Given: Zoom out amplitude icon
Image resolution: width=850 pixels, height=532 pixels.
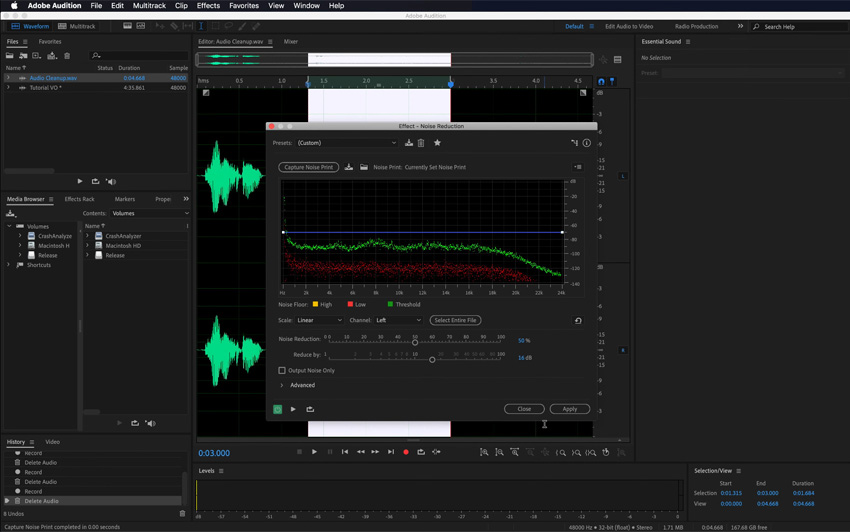Looking at the screenshot, I should click(x=499, y=452).
